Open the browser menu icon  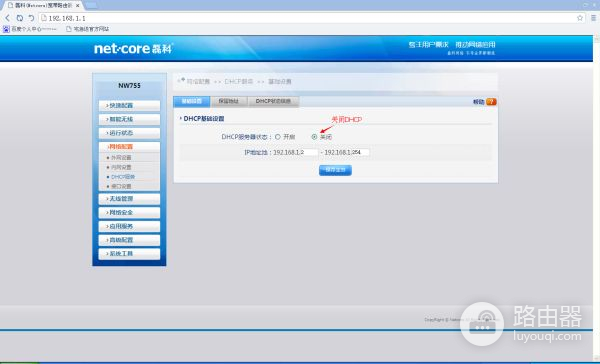[593, 18]
